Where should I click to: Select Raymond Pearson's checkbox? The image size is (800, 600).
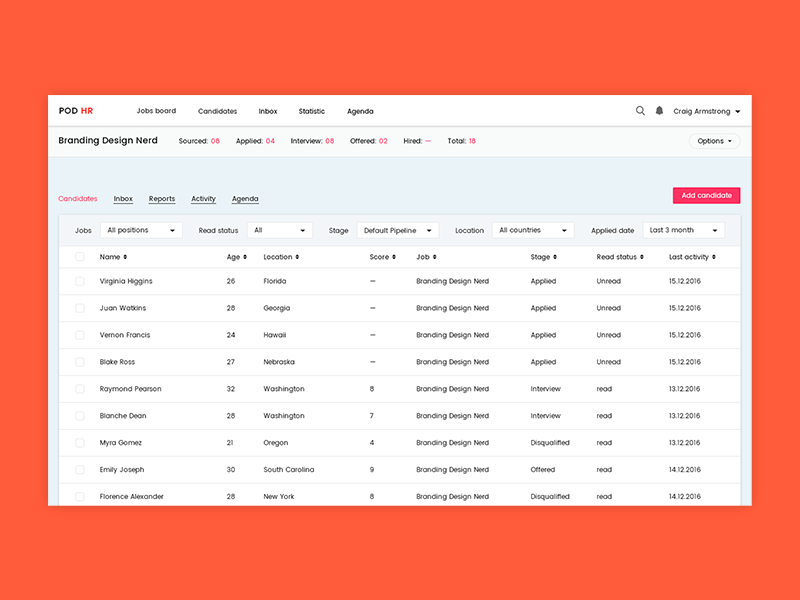click(x=80, y=389)
